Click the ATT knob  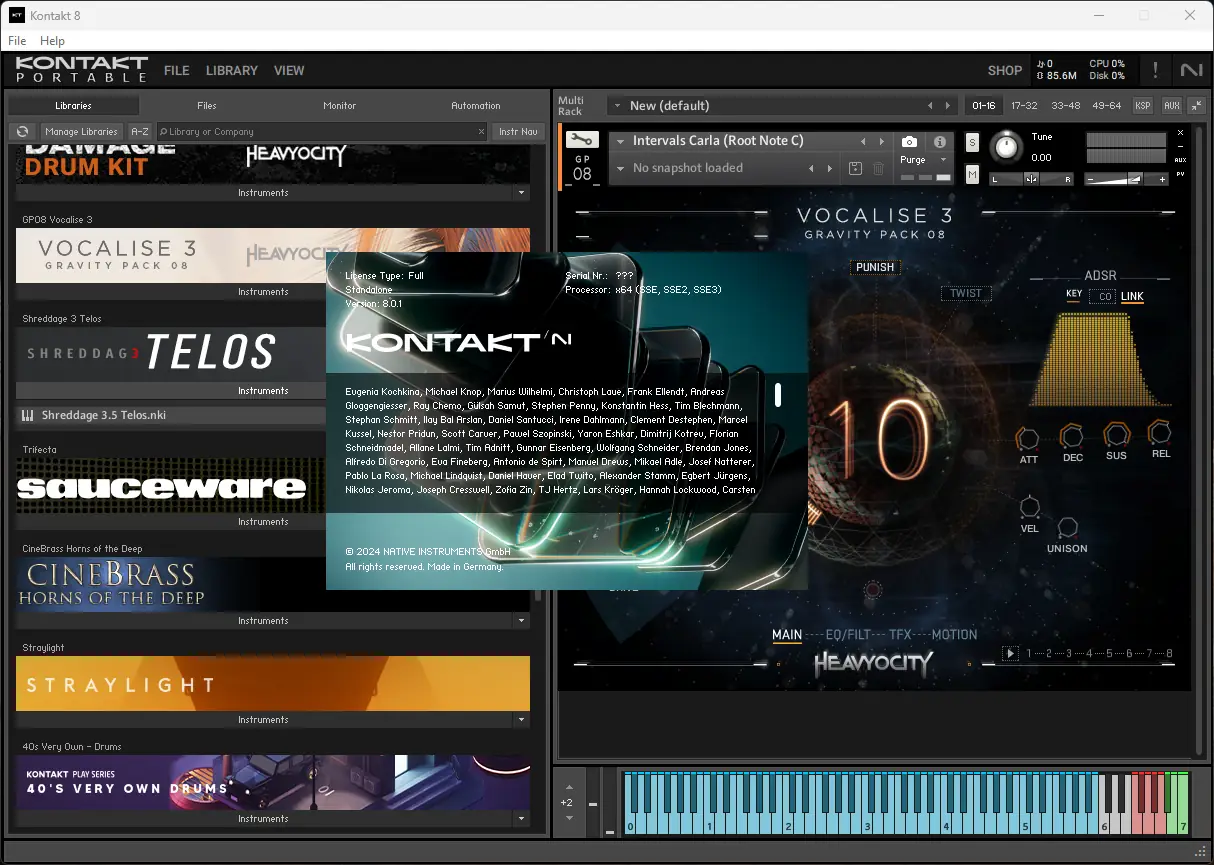click(x=1028, y=437)
